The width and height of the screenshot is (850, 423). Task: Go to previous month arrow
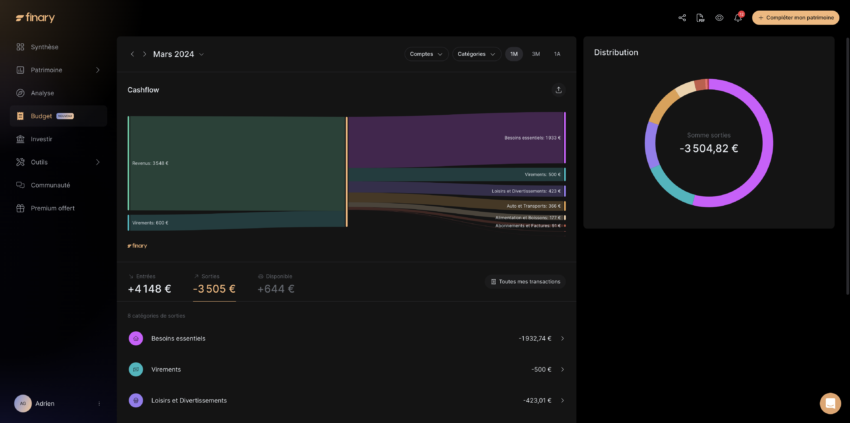pyautogui.click(x=132, y=54)
